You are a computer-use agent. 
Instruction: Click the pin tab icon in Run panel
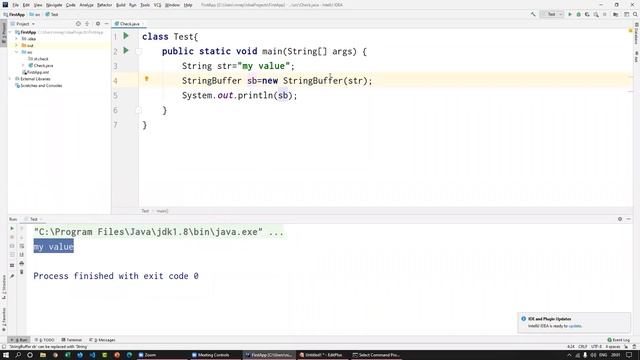pos(12,276)
